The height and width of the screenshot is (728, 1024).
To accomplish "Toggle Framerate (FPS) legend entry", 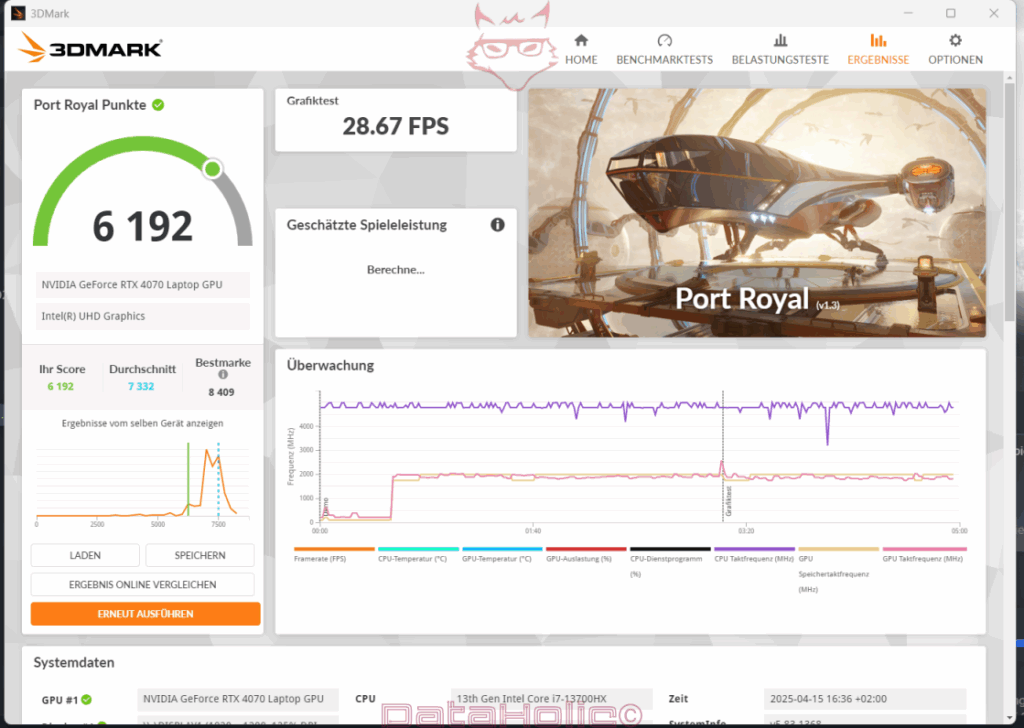I will coord(334,555).
